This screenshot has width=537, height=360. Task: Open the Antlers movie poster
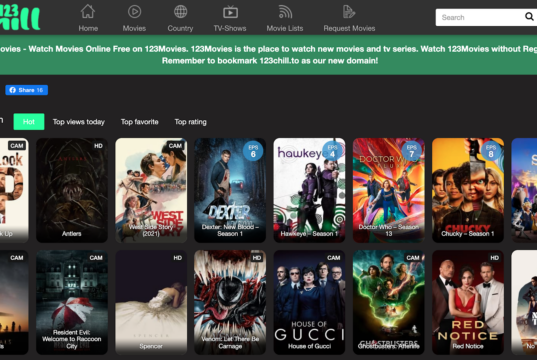pyautogui.click(x=72, y=190)
